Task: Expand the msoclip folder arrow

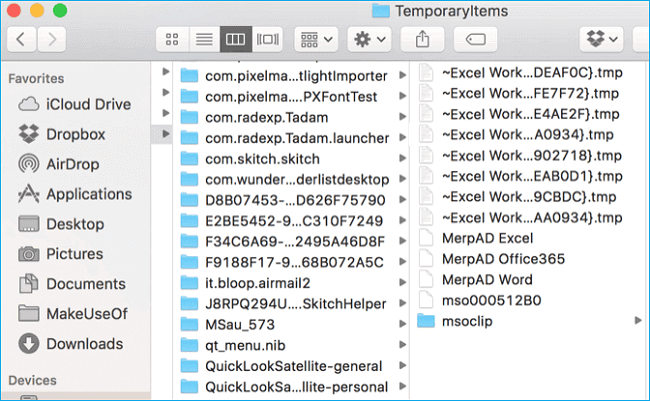Action: [638, 321]
